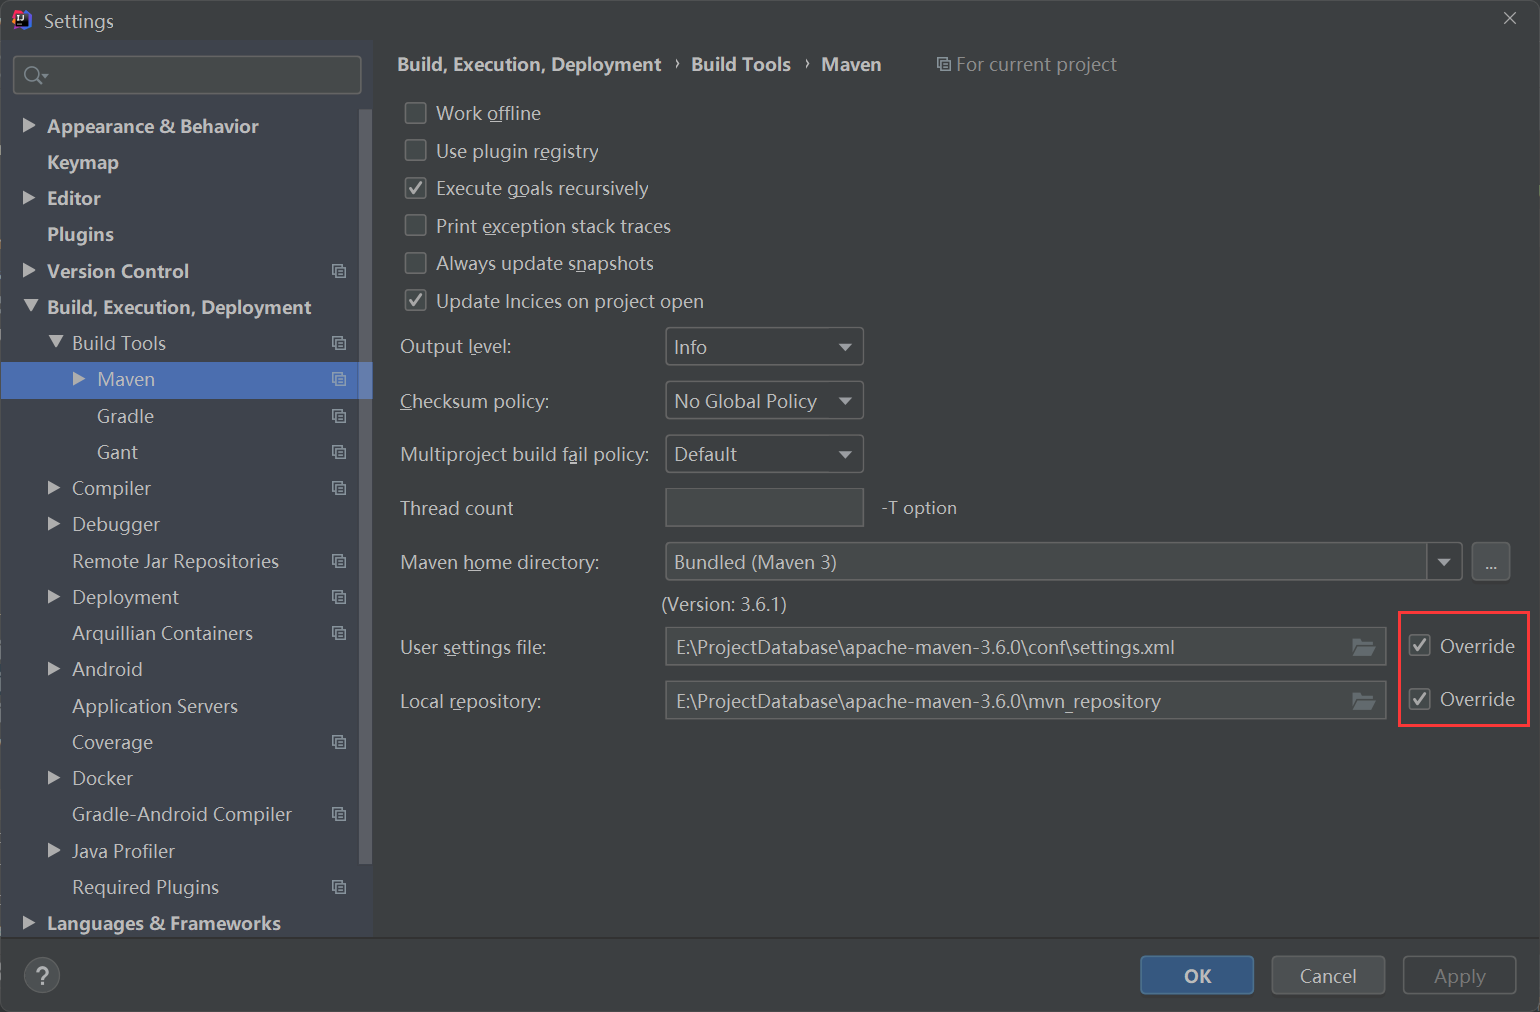Expand the Editor tree node
1540x1012 pixels.
[x=29, y=198]
